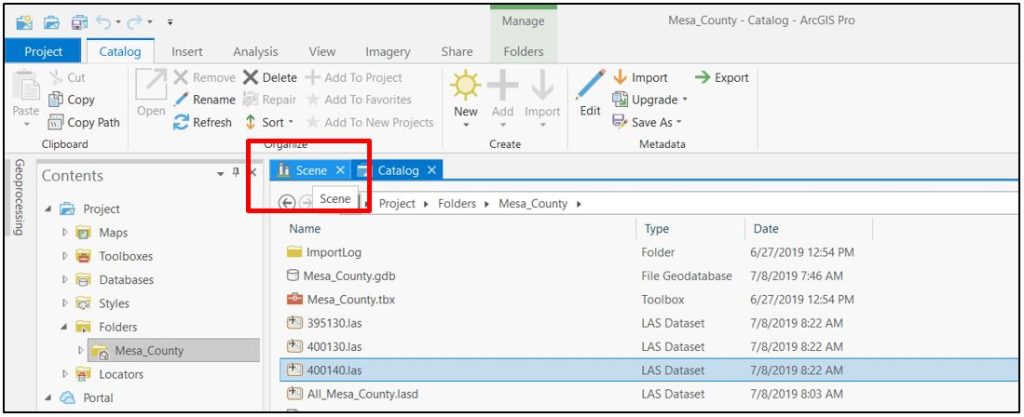This screenshot has height=417, width=1024.
Task: Switch to the Analysis ribbon tab
Action: (255, 51)
